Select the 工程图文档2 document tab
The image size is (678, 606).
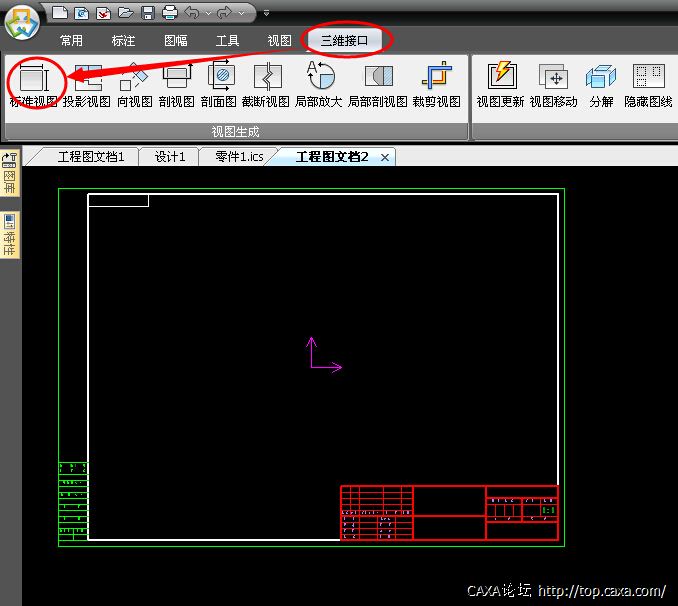[332, 157]
